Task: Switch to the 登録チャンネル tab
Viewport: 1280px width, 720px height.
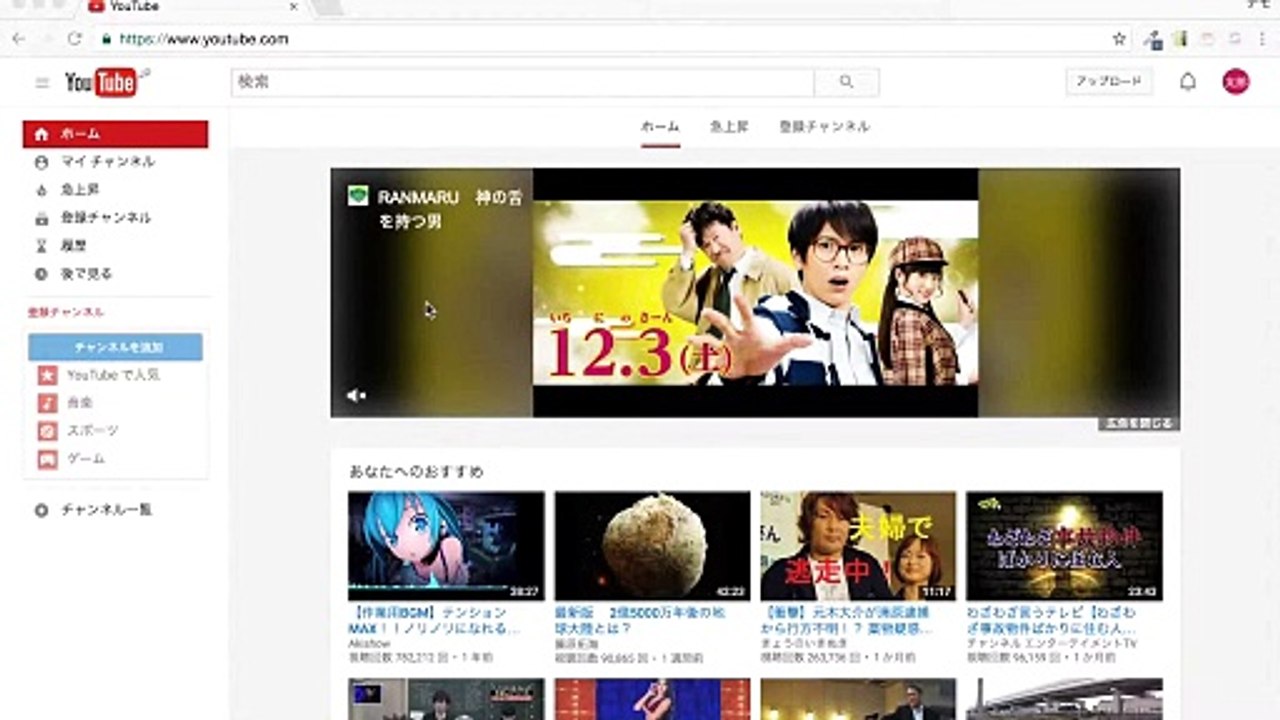Action: pos(824,127)
